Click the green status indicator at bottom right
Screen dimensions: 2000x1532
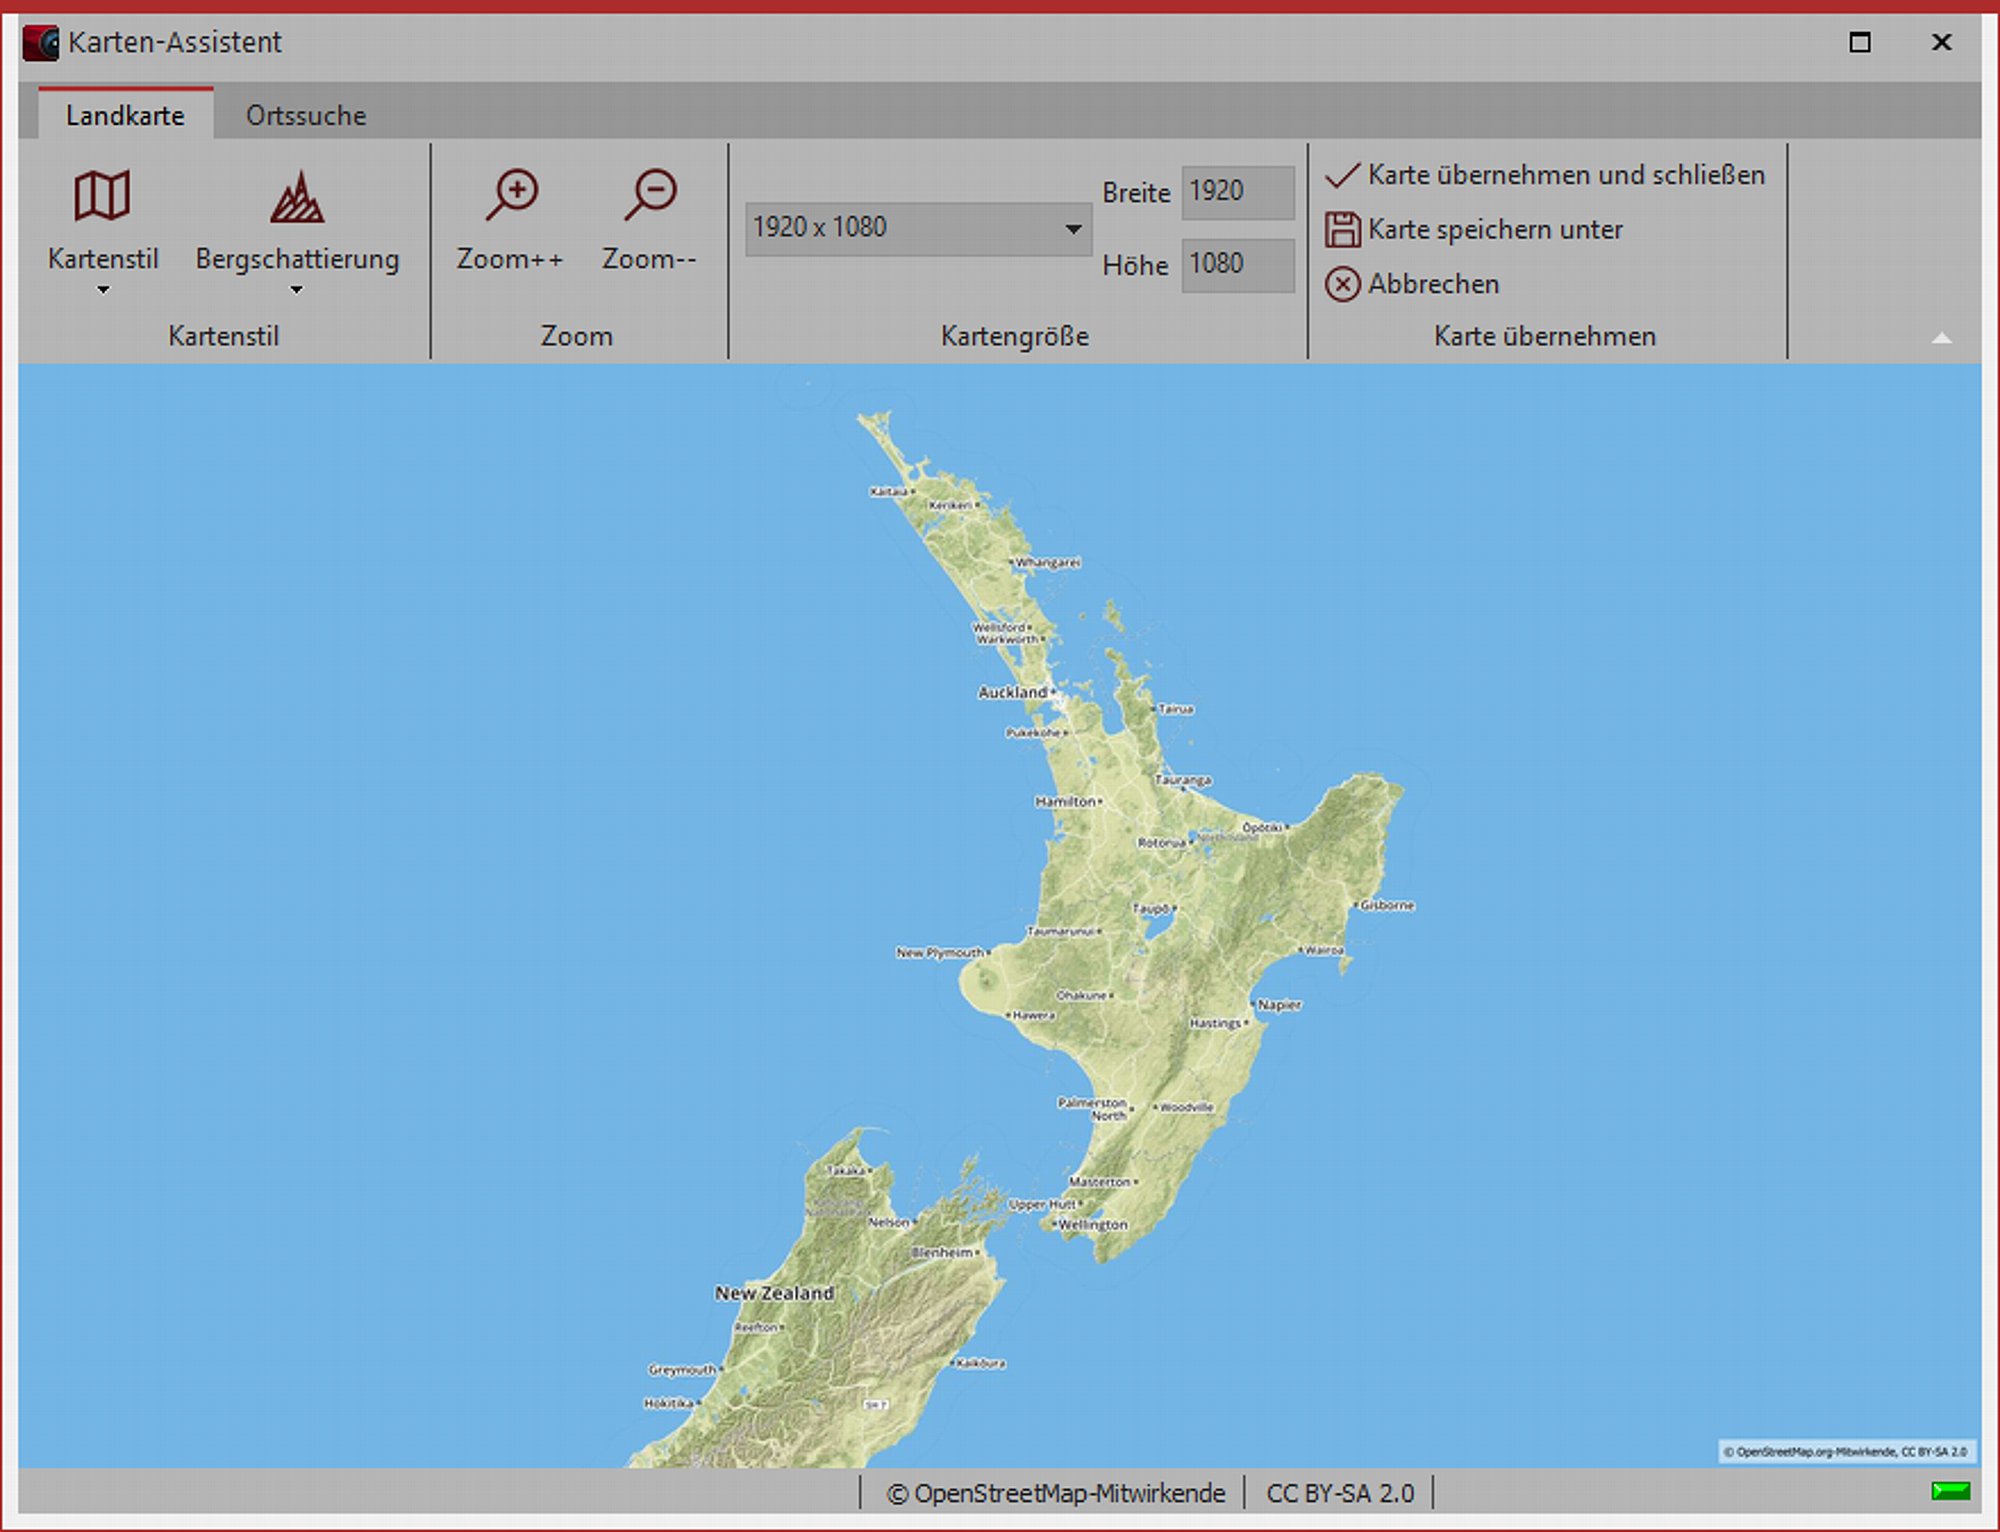pyautogui.click(x=1950, y=1491)
